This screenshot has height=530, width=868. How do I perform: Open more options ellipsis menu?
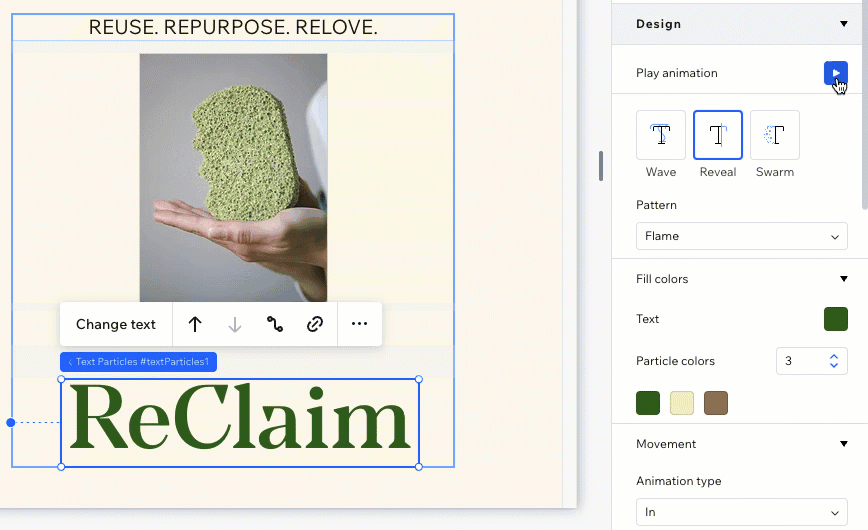click(x=359, y=324)
